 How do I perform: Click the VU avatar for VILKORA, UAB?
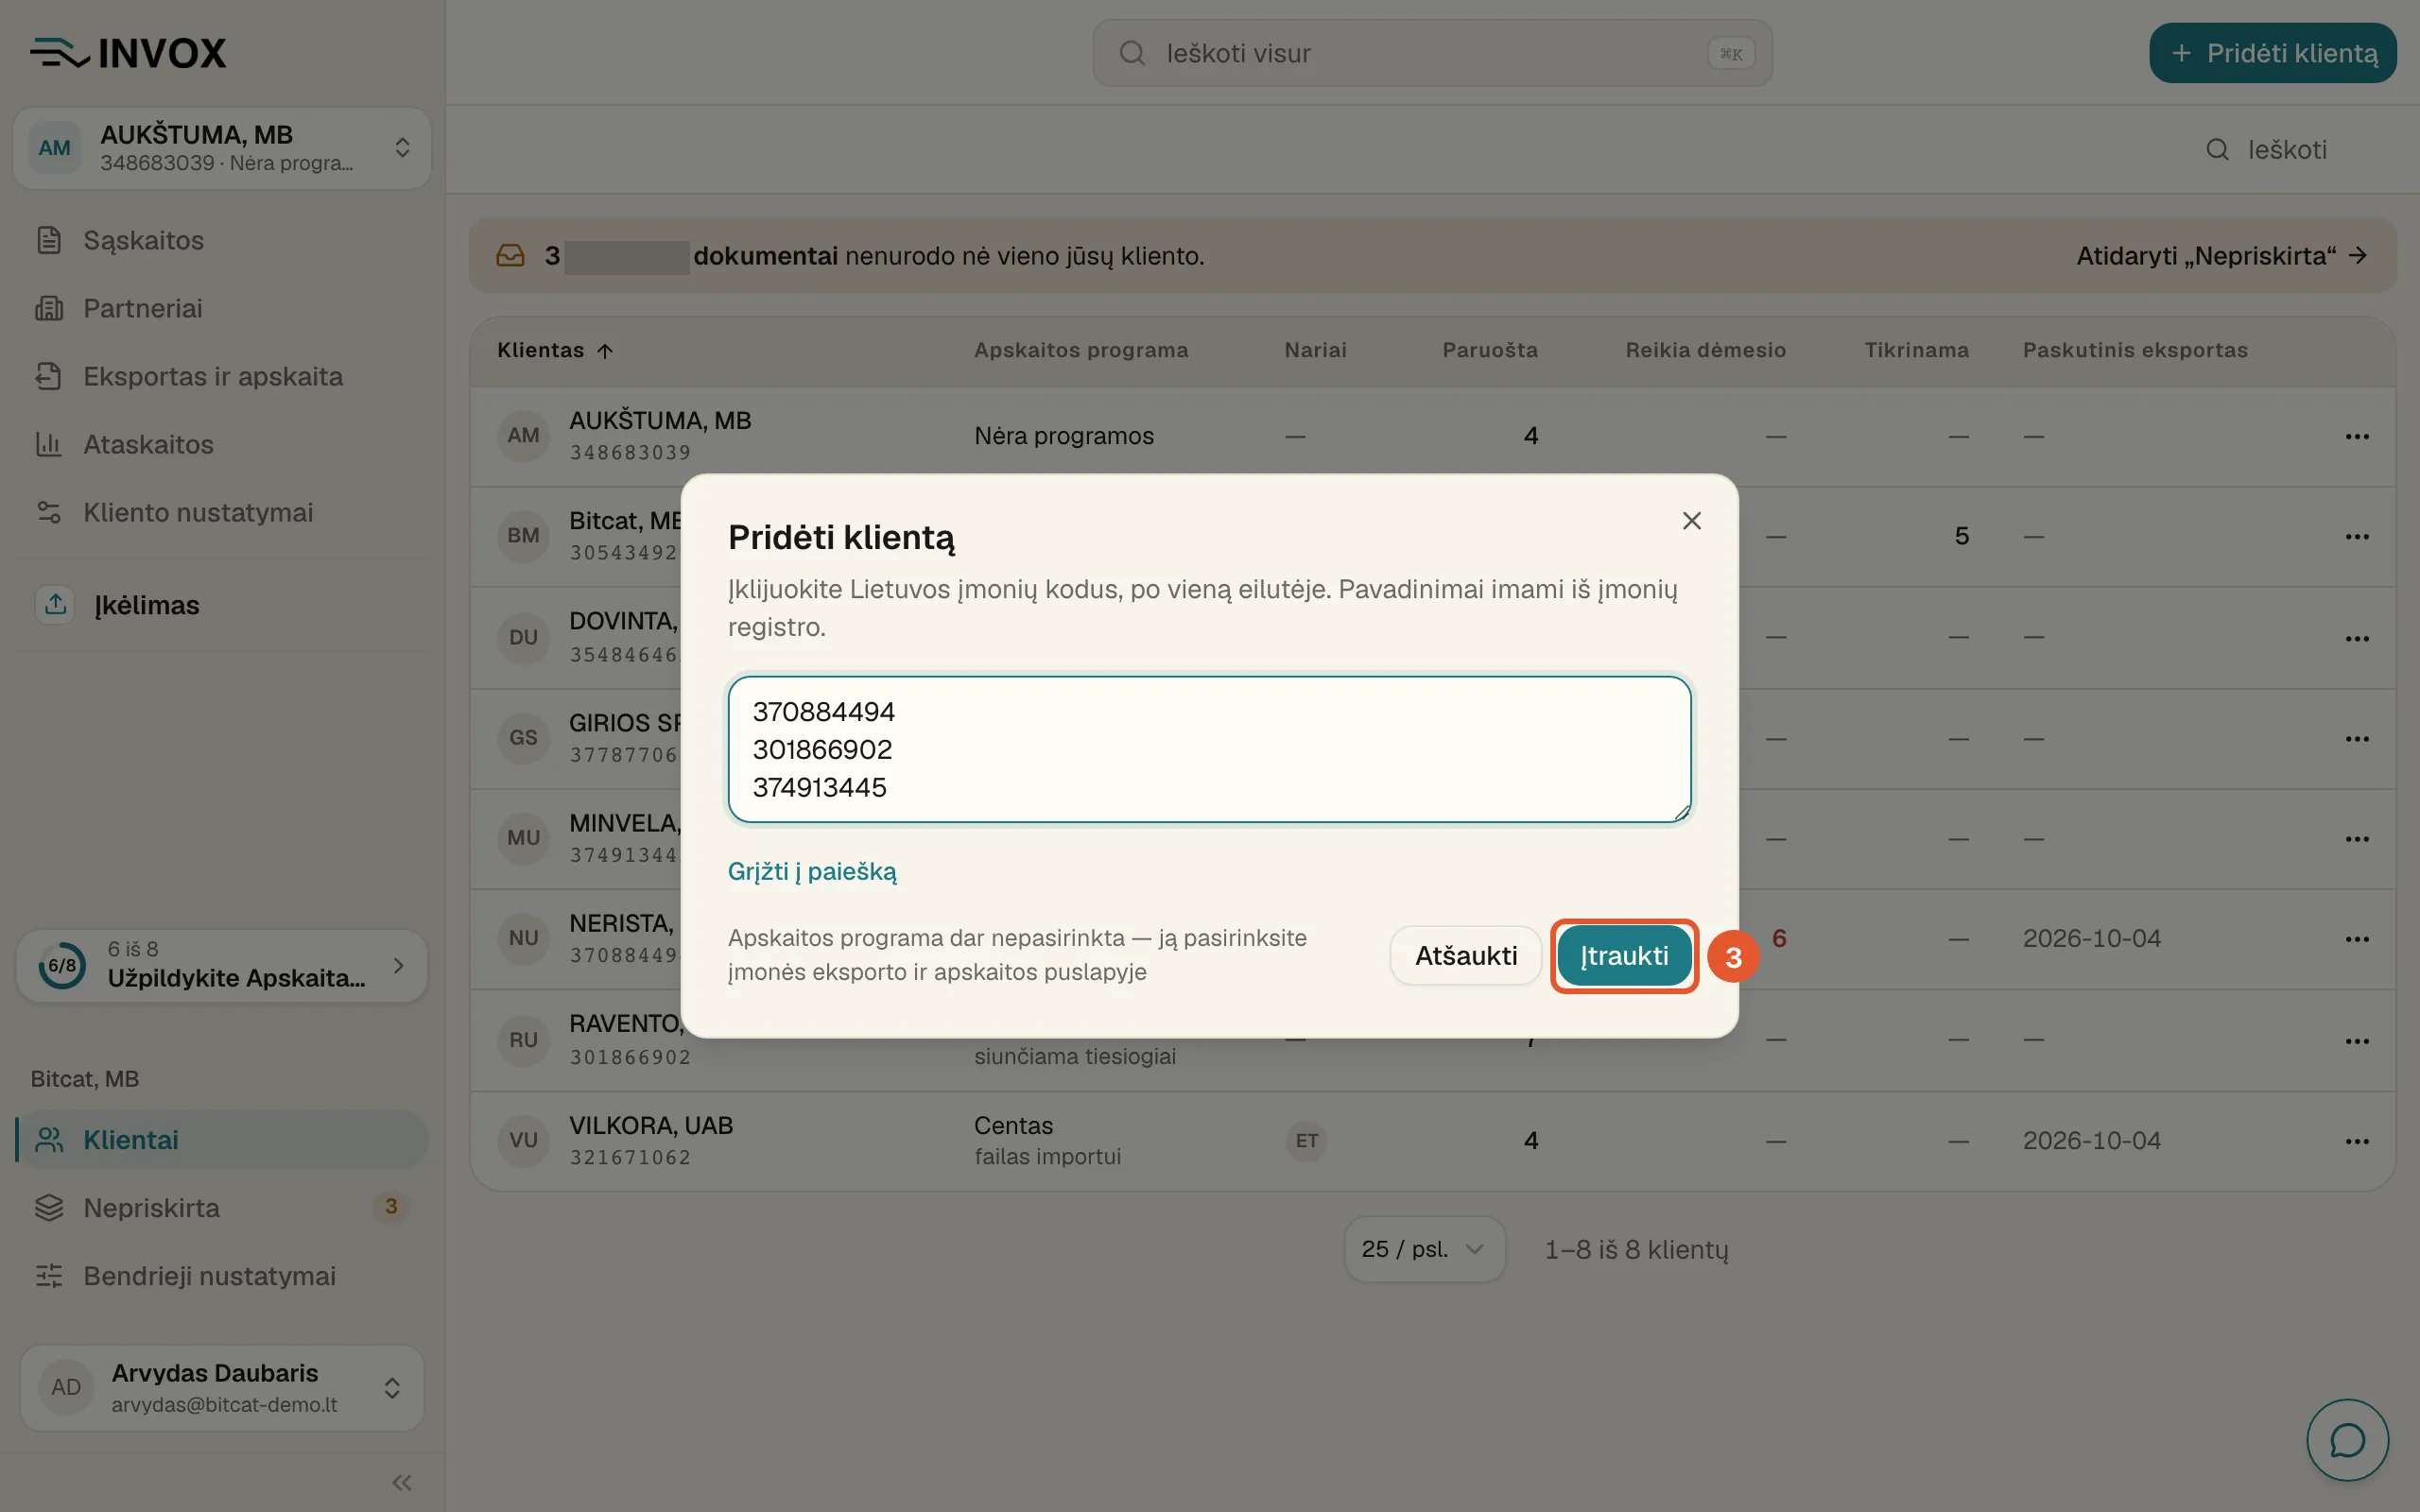point(523,1140)
